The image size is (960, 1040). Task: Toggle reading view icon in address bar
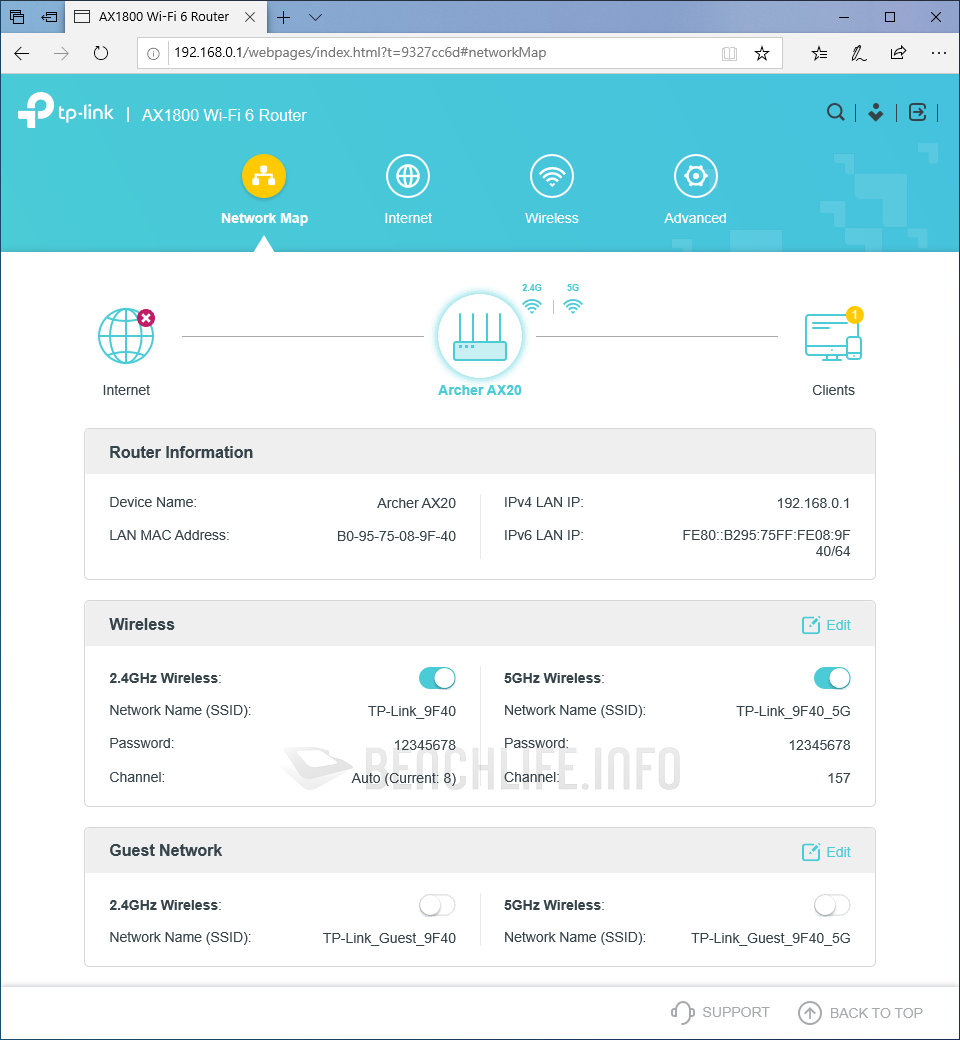(x=729, y=54)
